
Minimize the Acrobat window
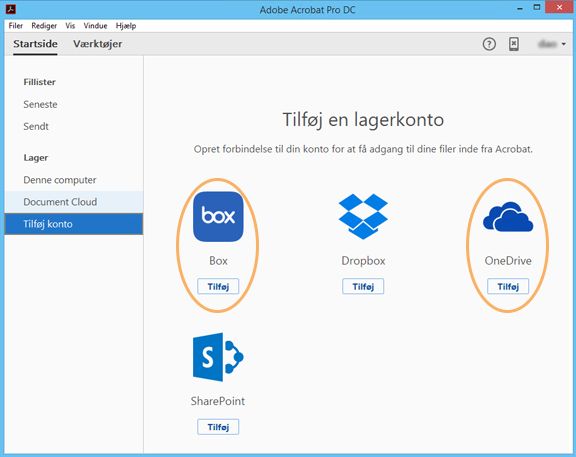520,8
